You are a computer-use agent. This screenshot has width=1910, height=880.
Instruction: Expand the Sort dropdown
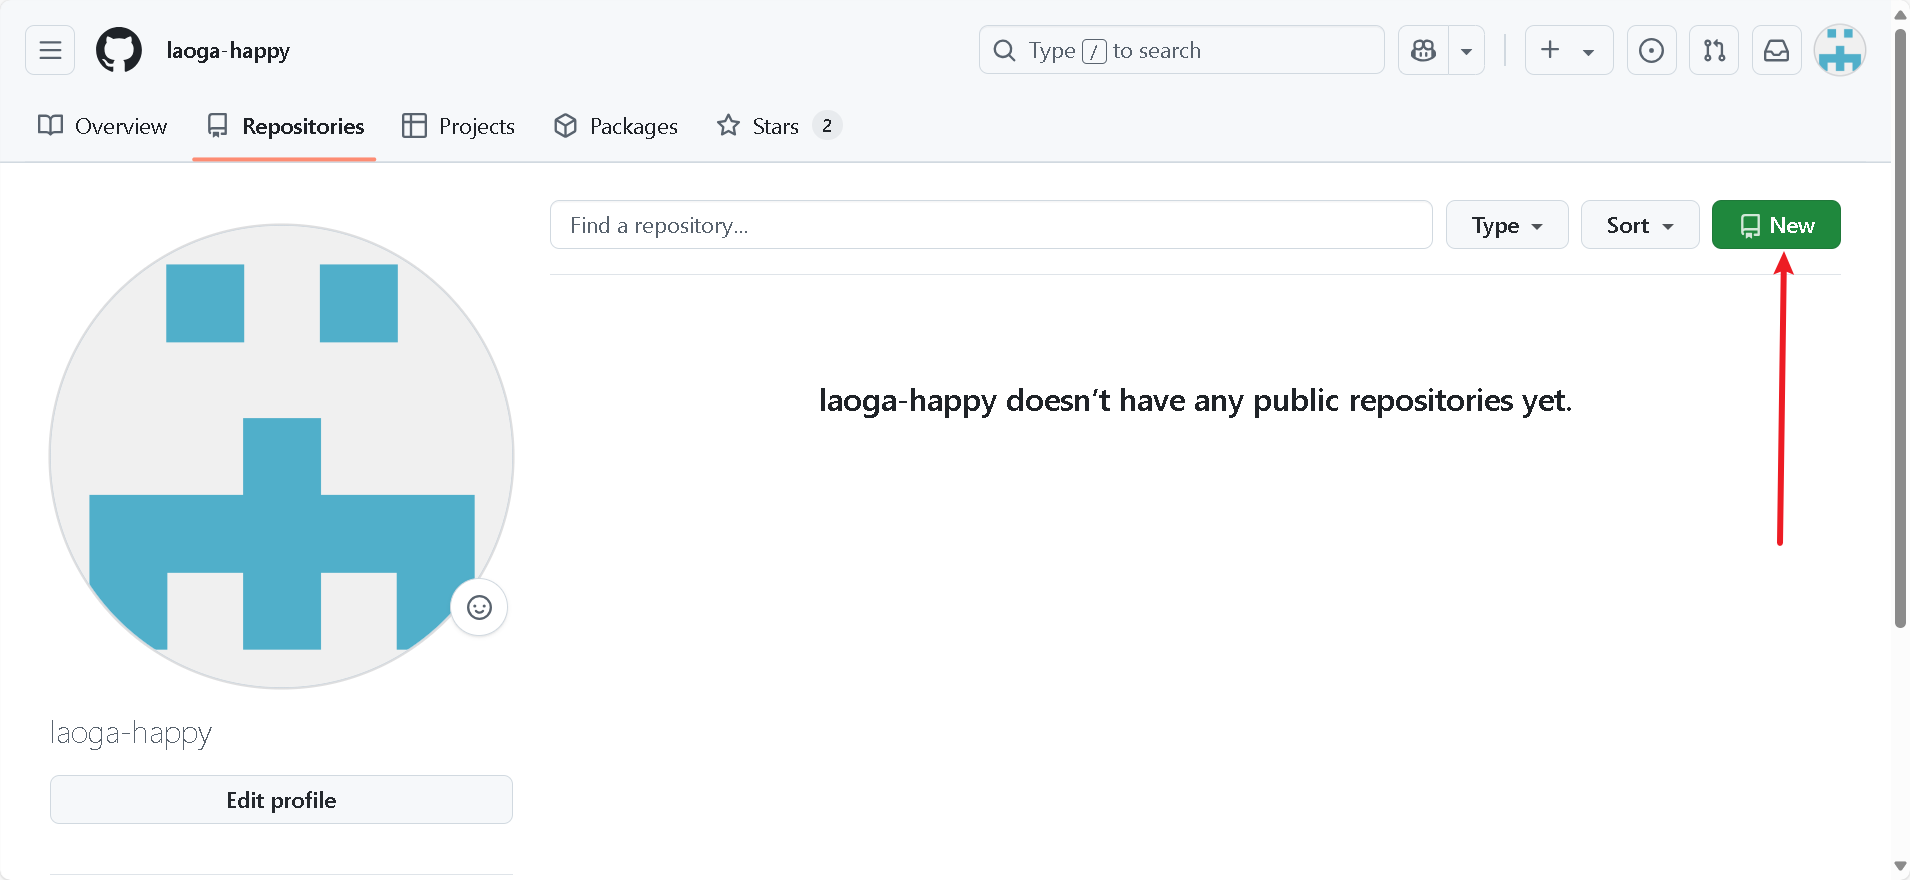[x=1640, y=225]
